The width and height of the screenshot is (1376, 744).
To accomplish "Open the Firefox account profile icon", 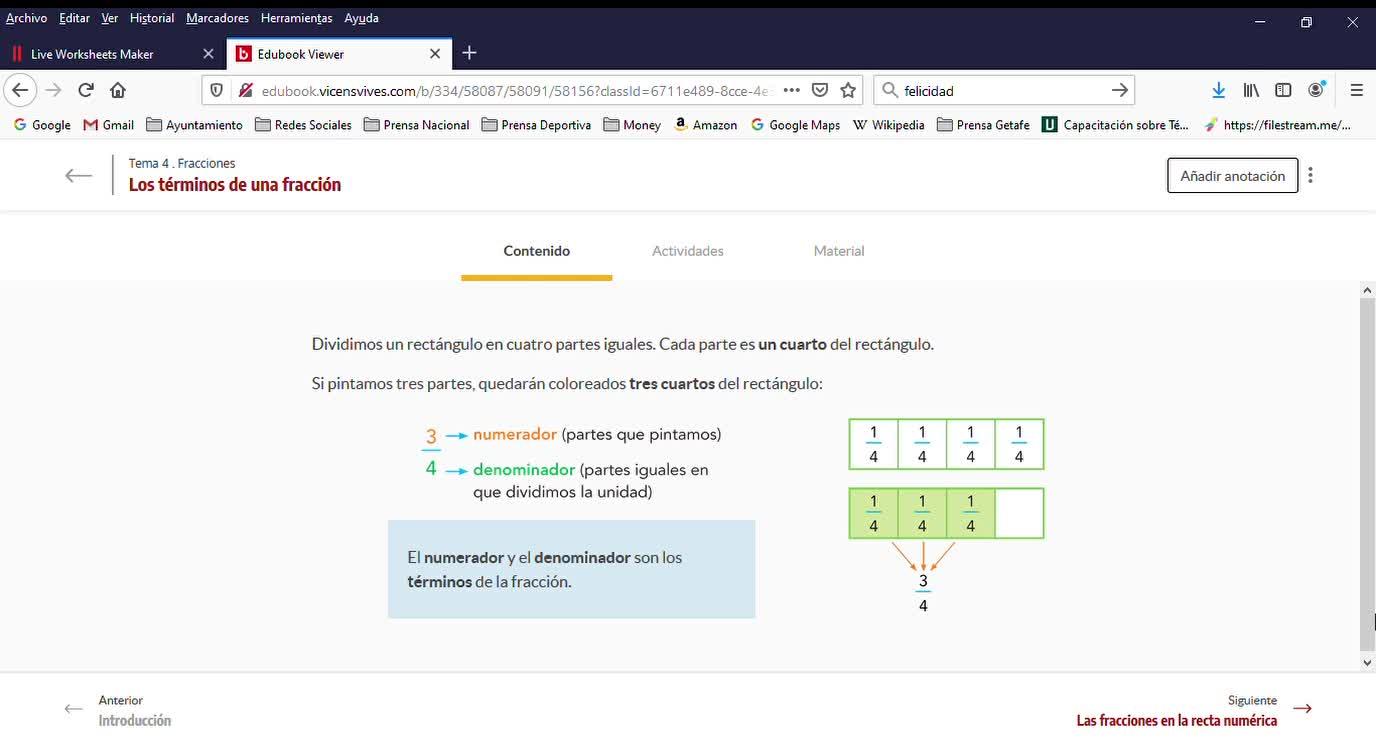I will pos(1316,89).
